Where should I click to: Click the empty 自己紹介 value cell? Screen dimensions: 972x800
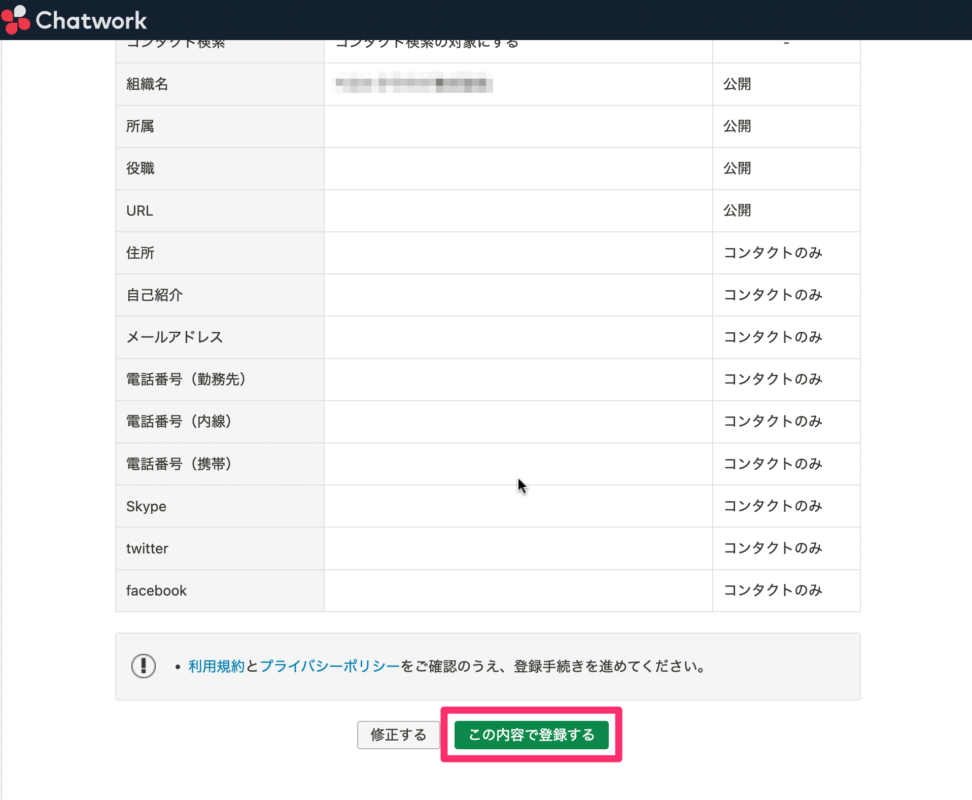click(517, 294)
